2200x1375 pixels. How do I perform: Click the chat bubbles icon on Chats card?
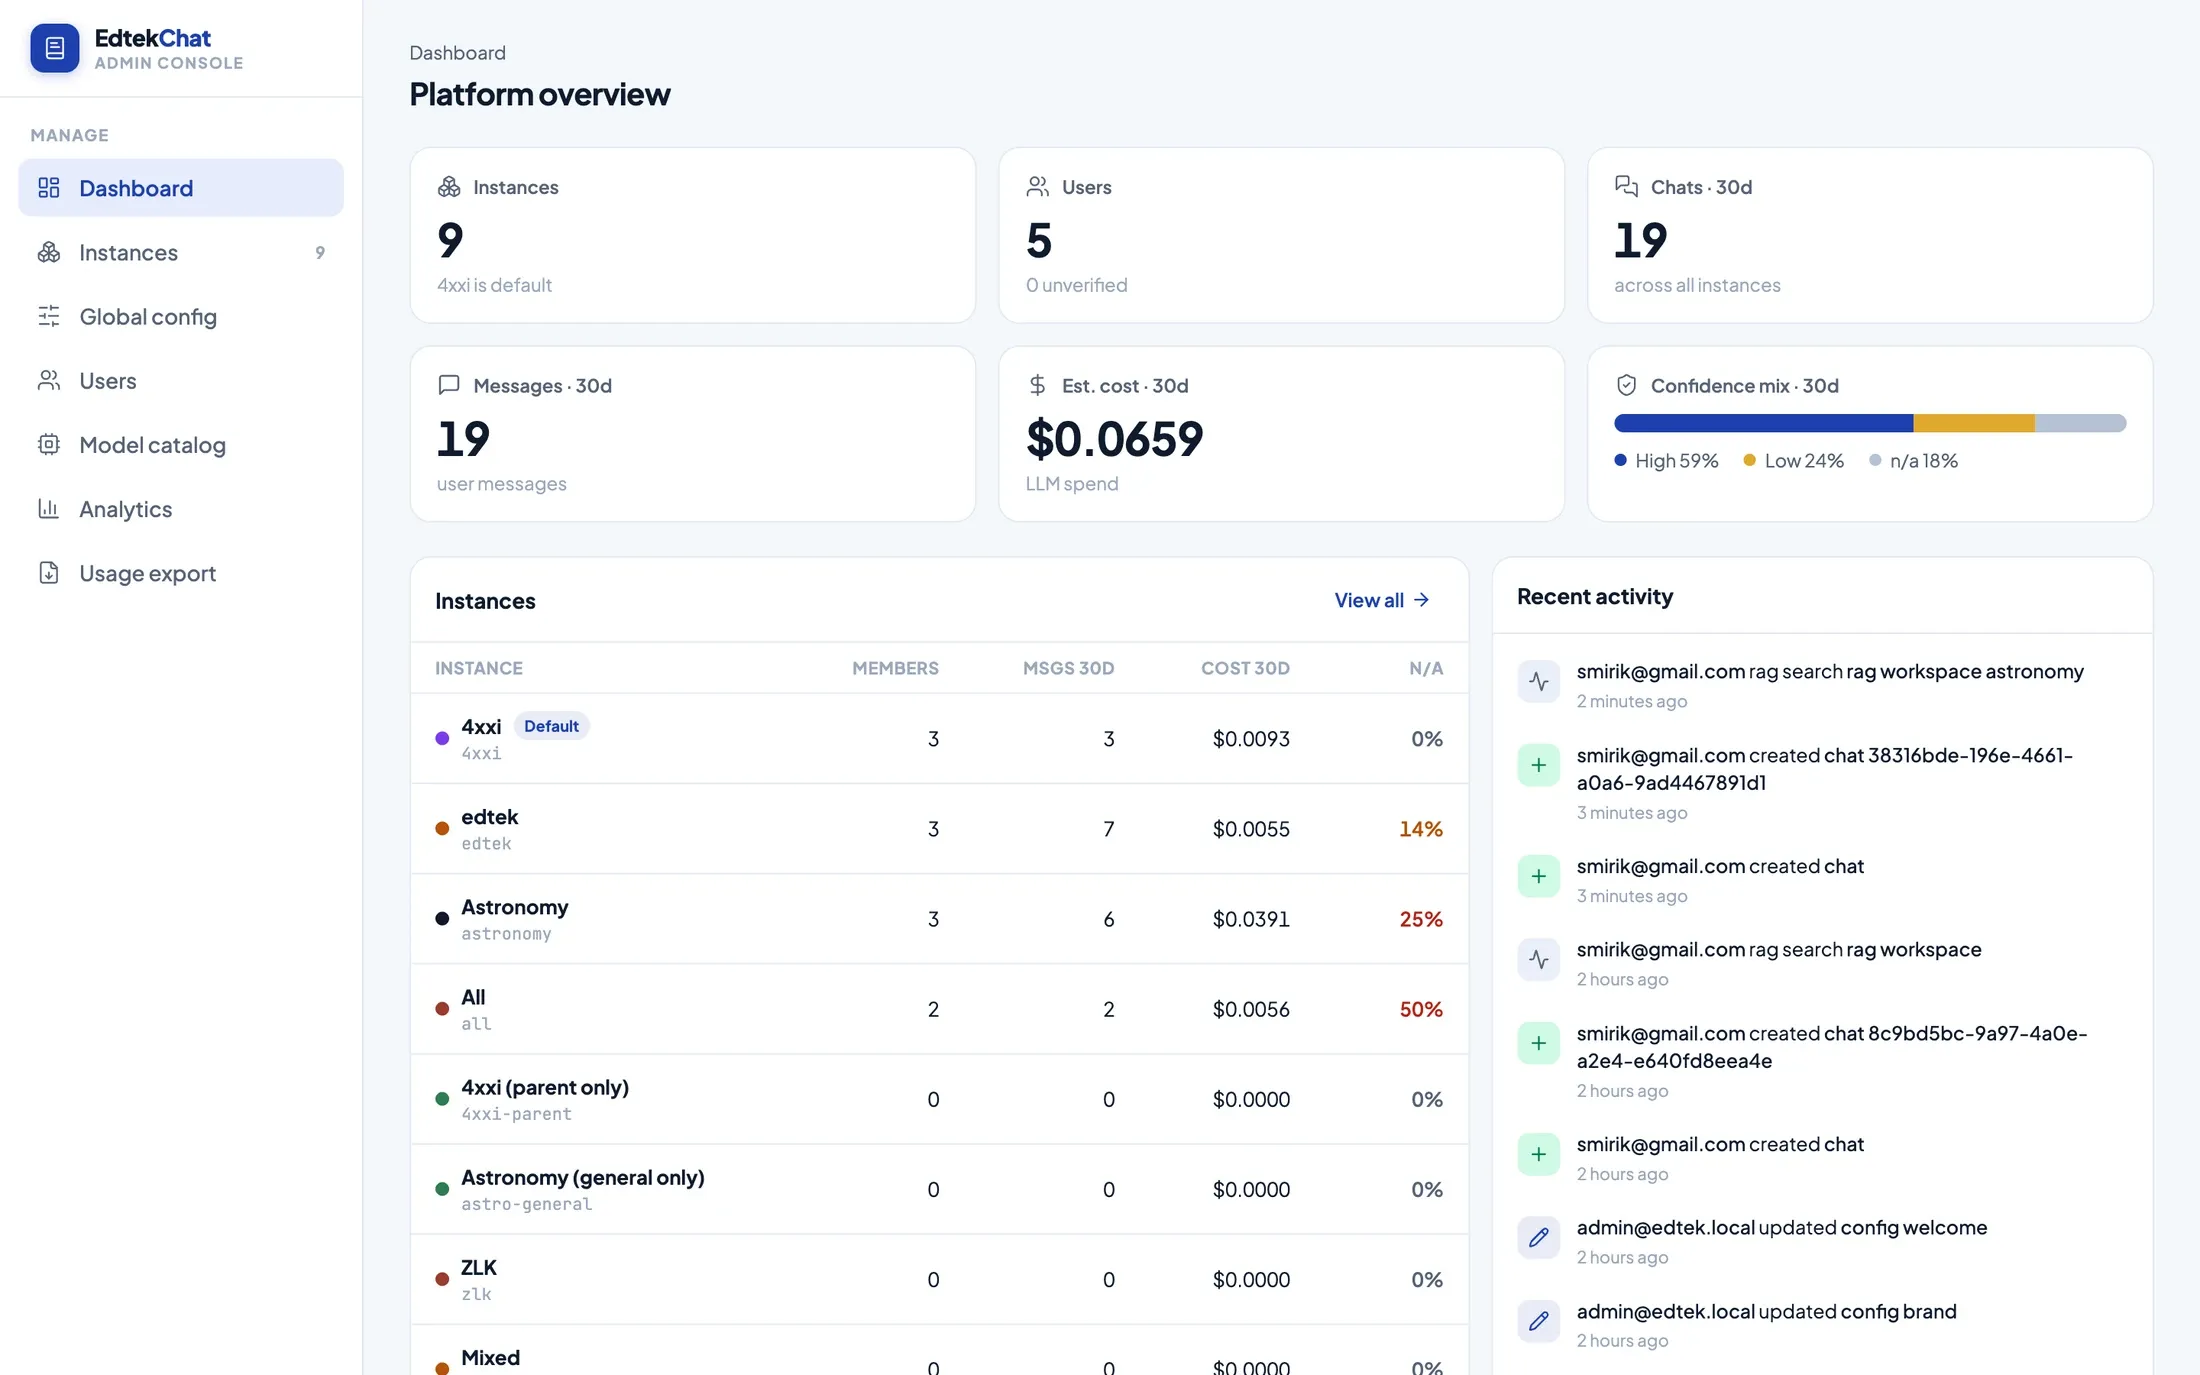point(1627,186)
